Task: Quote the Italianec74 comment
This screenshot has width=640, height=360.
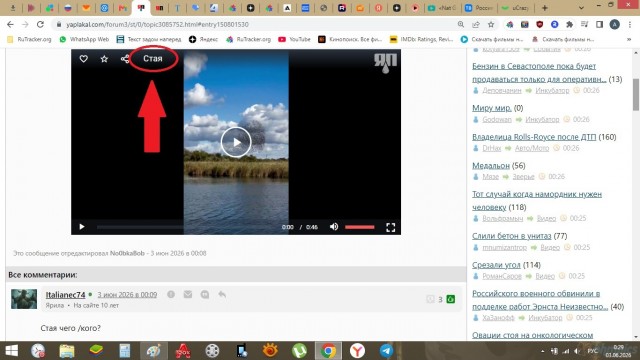Action: coord(205,294)
